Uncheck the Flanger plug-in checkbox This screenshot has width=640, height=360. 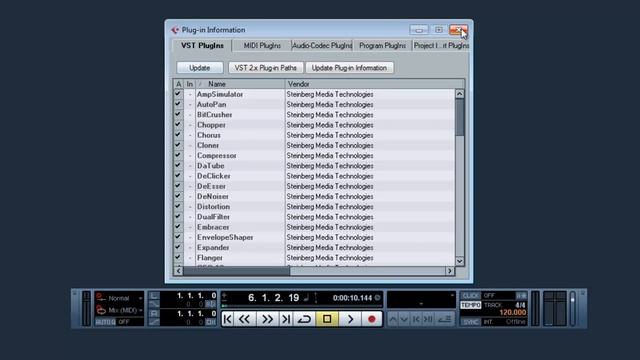(x=178, y=257)
